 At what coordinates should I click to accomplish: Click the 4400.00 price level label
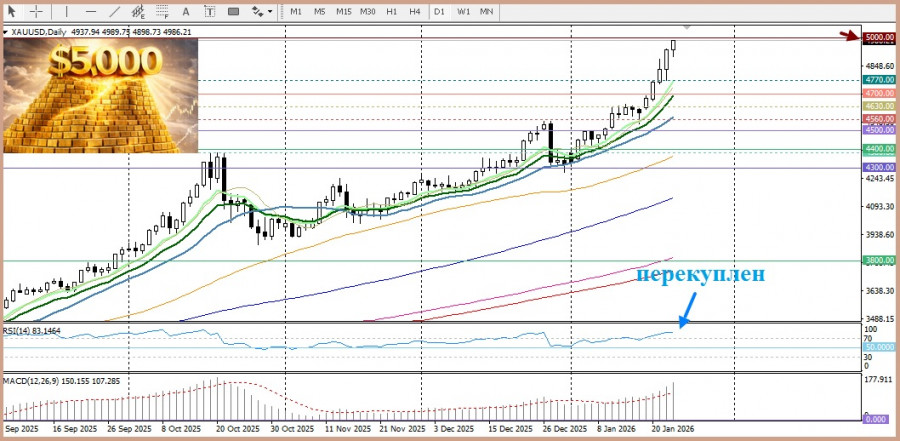[x=880, y=149]
